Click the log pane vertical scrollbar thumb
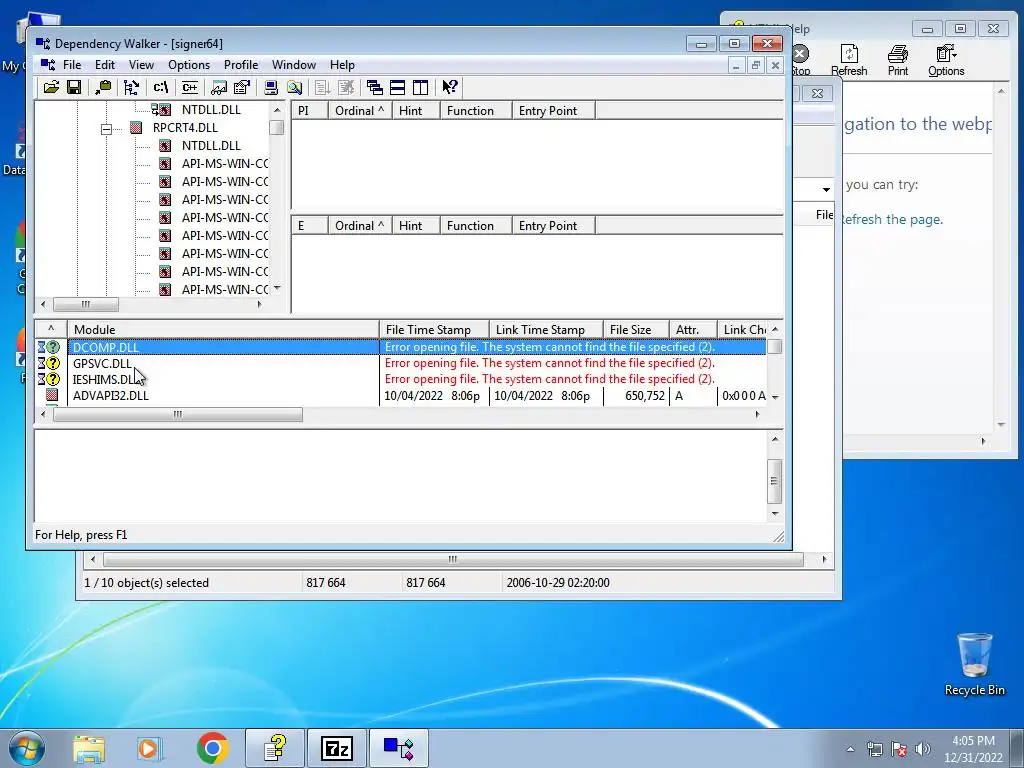This screenshot has width=1024, height=768. 774,481
